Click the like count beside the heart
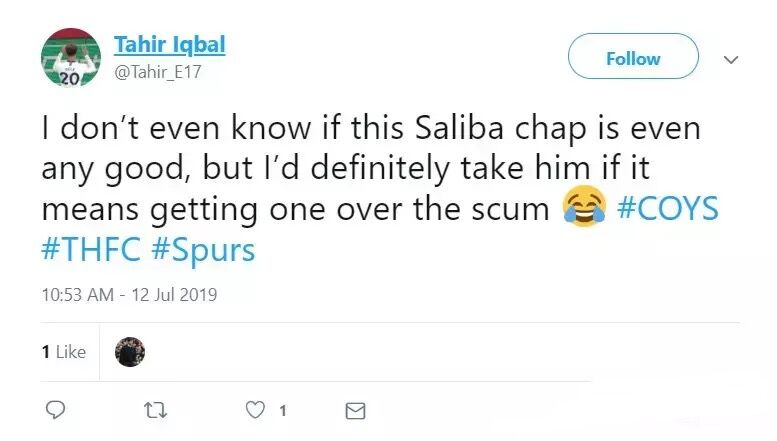Image resolution: width=777 pixels, height=441 pixels. [283, 410]
